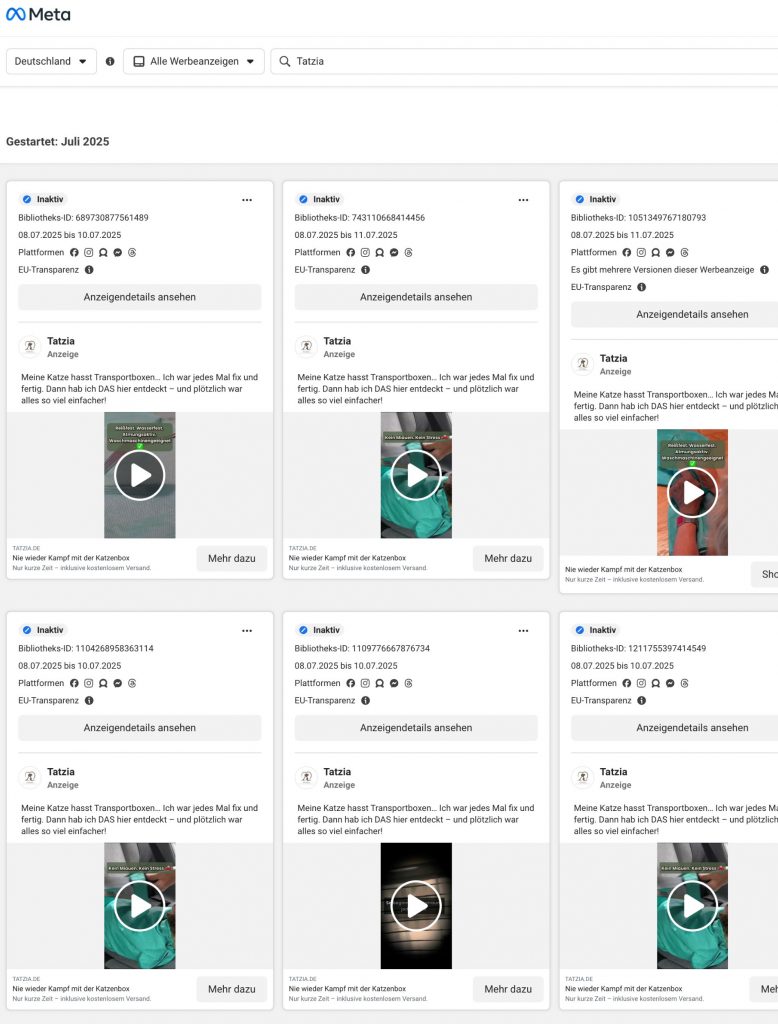Click Tatzia page name in ad 1104268958363114

click(61, 772)
